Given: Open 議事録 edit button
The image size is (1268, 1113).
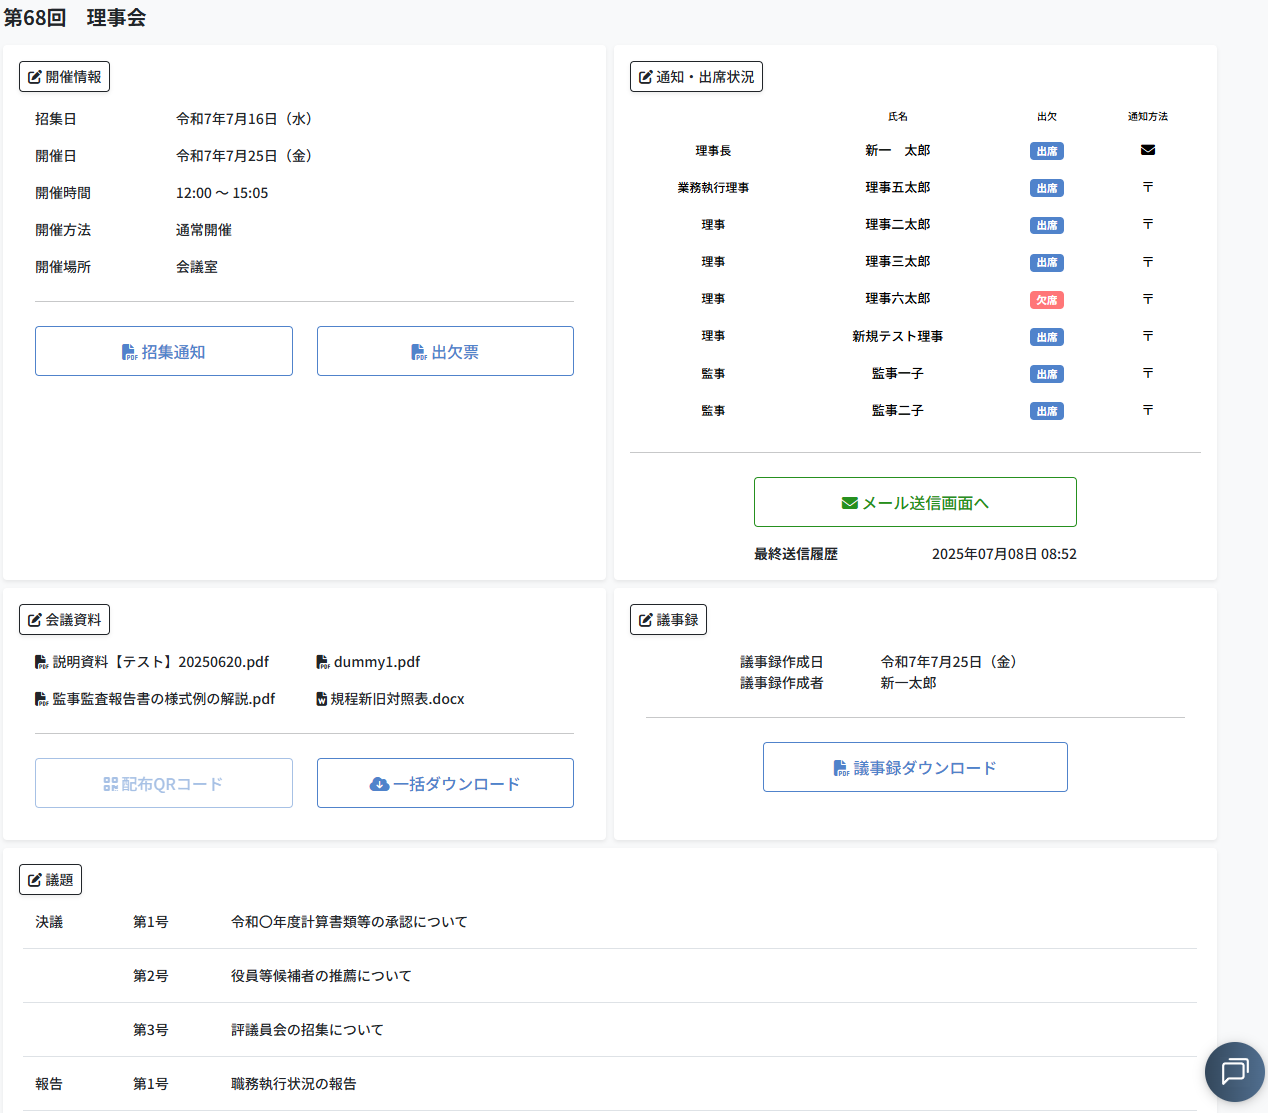Looking at the screenshot, I should pyautogui.click(x=668, y=620).
